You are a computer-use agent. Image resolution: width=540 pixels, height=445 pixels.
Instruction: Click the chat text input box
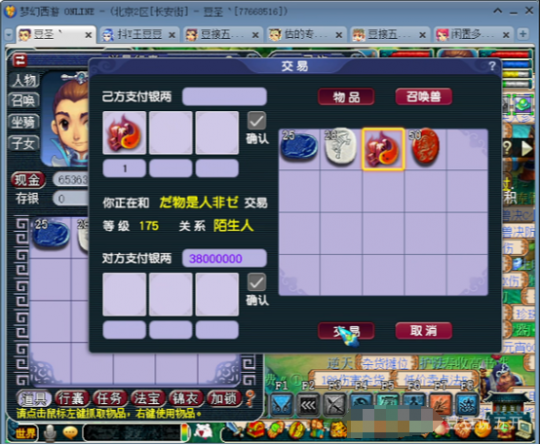(132, 433)
